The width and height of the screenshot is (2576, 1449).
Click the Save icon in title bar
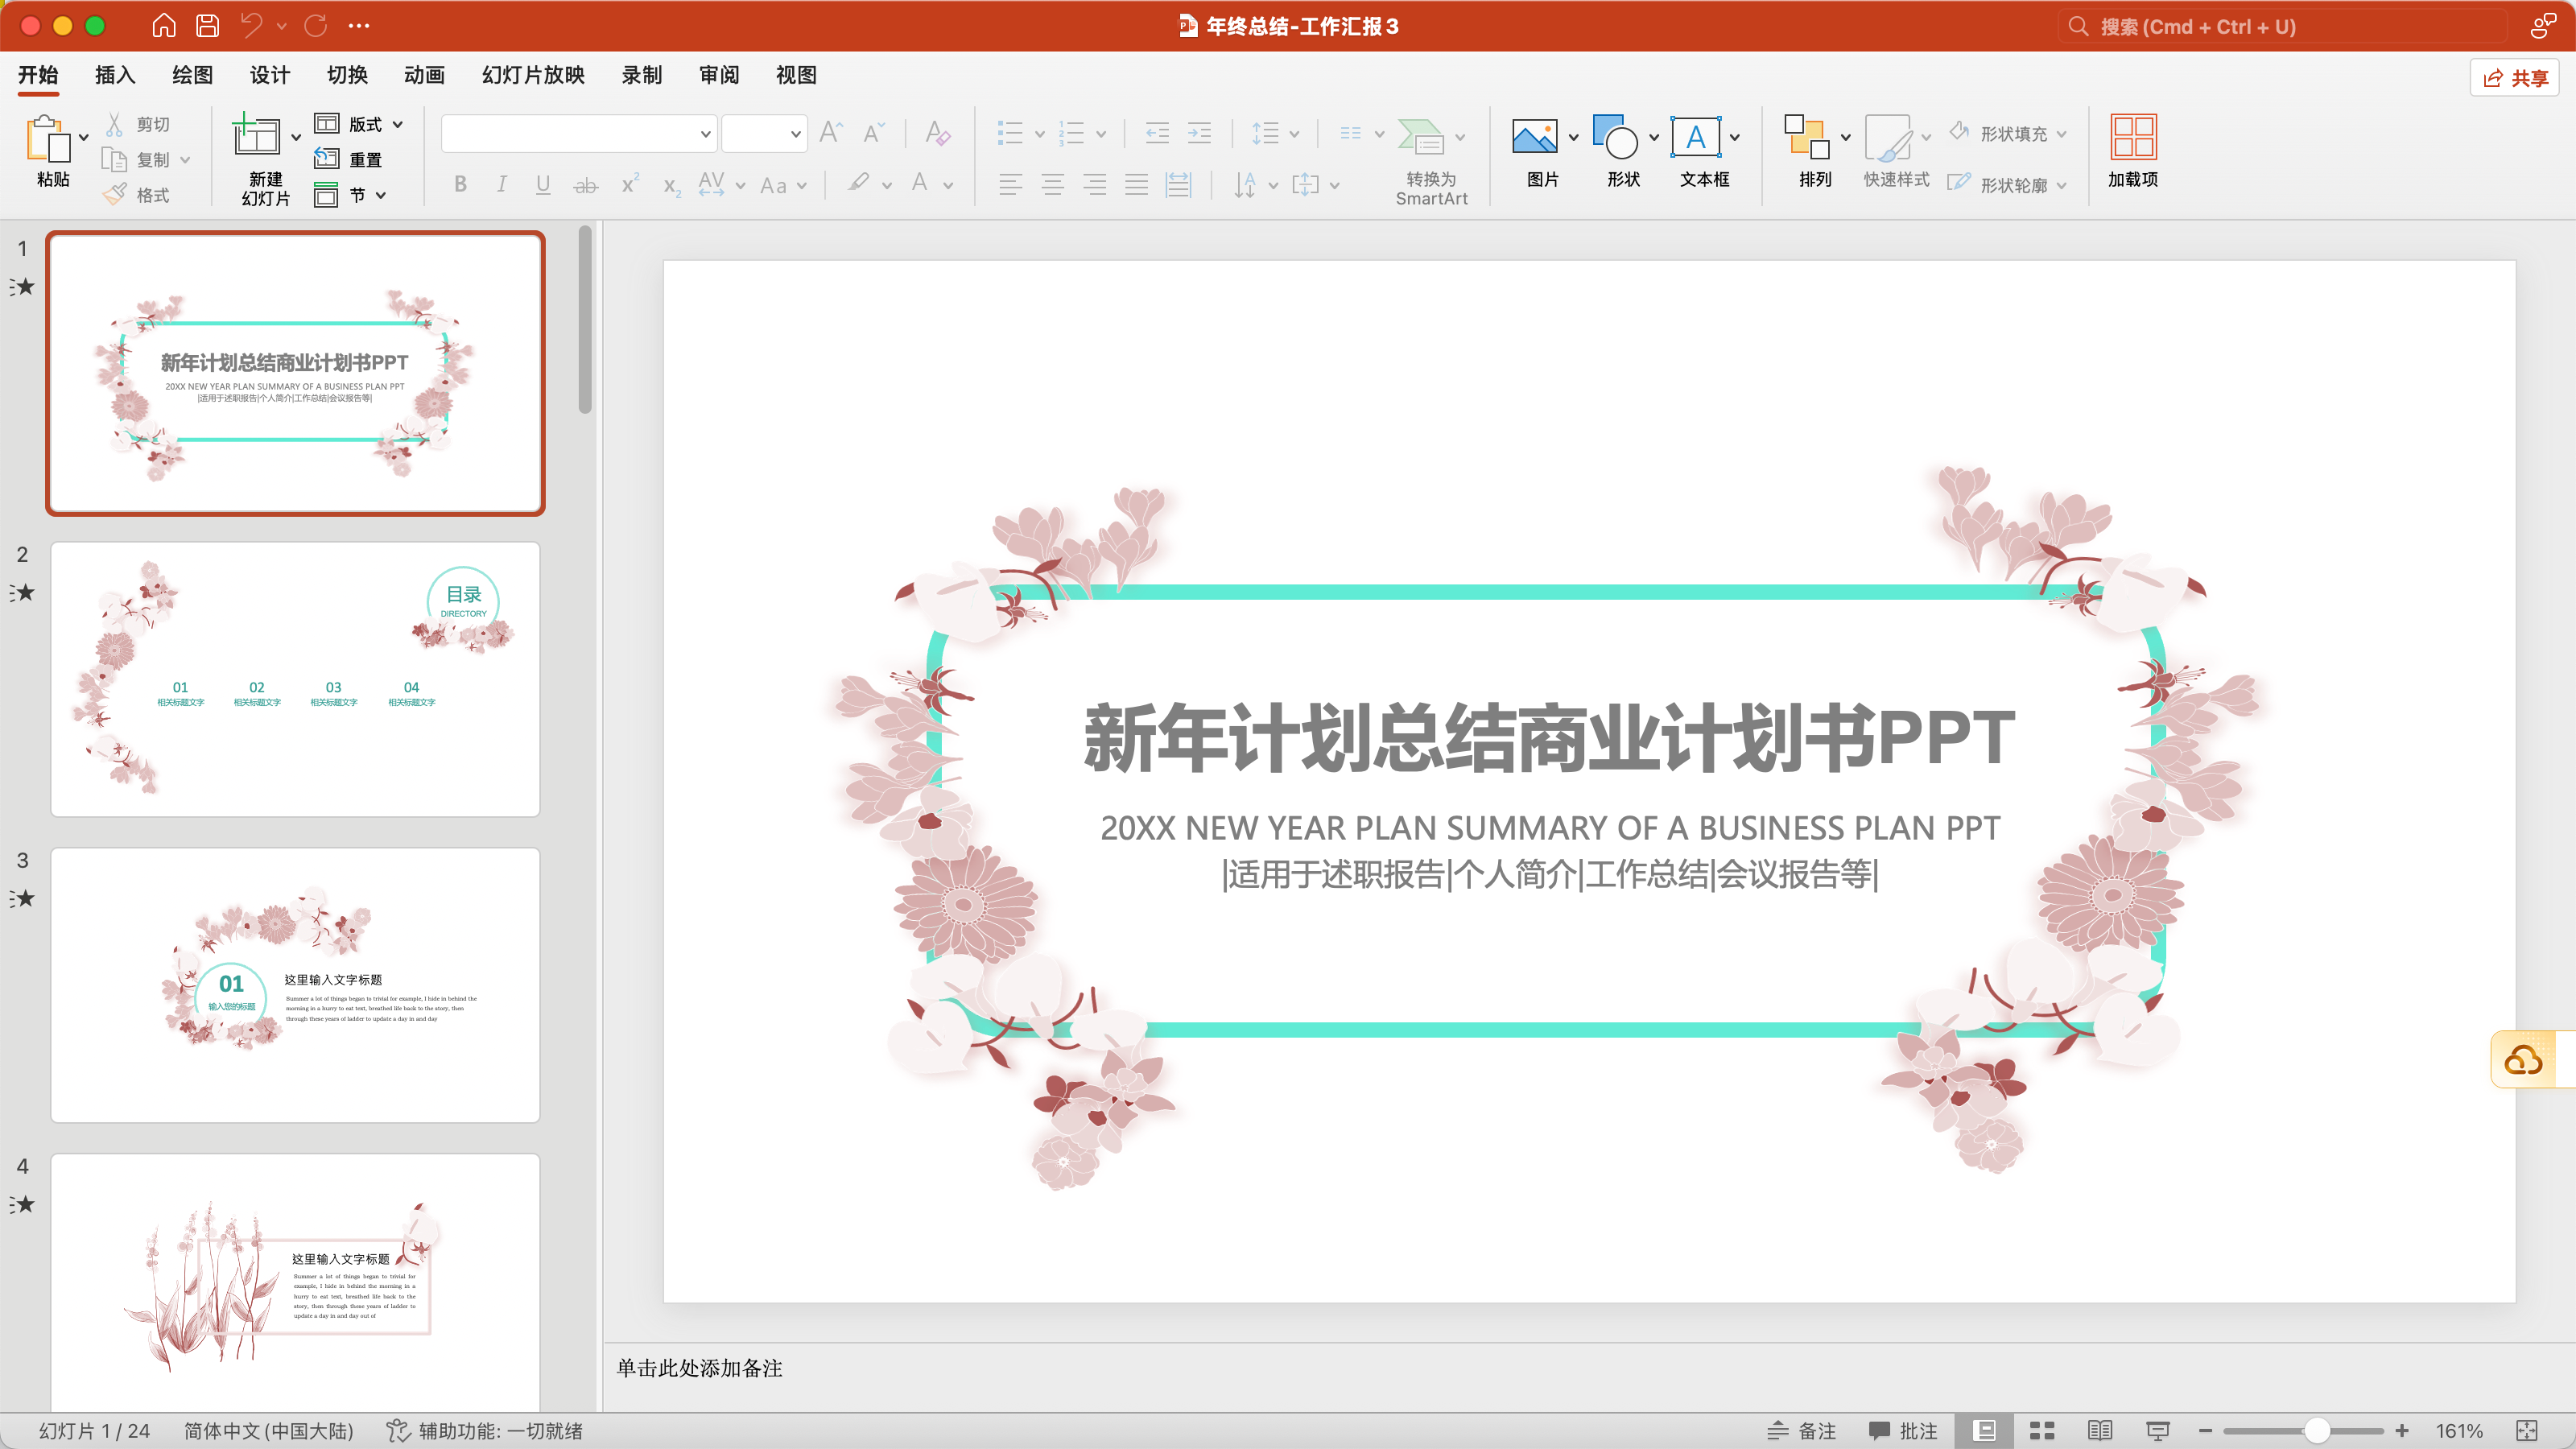207,26
